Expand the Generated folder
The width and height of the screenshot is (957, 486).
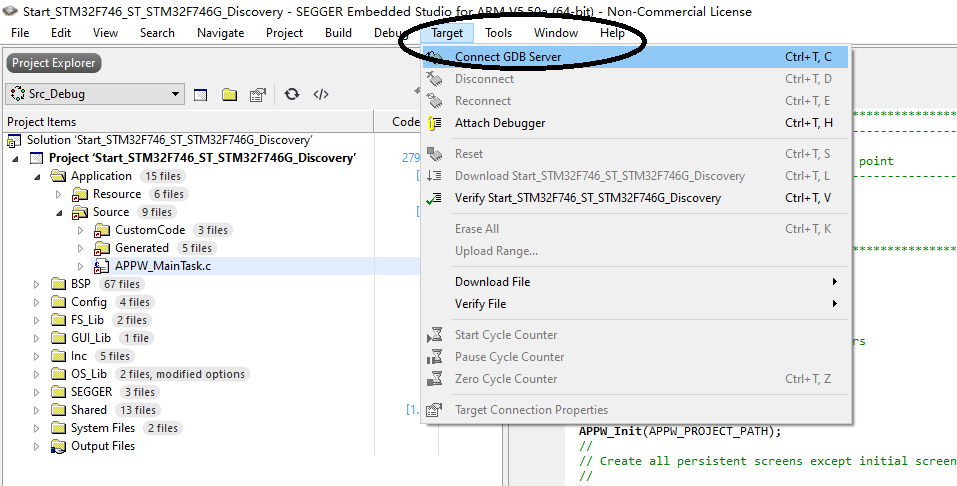81,248
